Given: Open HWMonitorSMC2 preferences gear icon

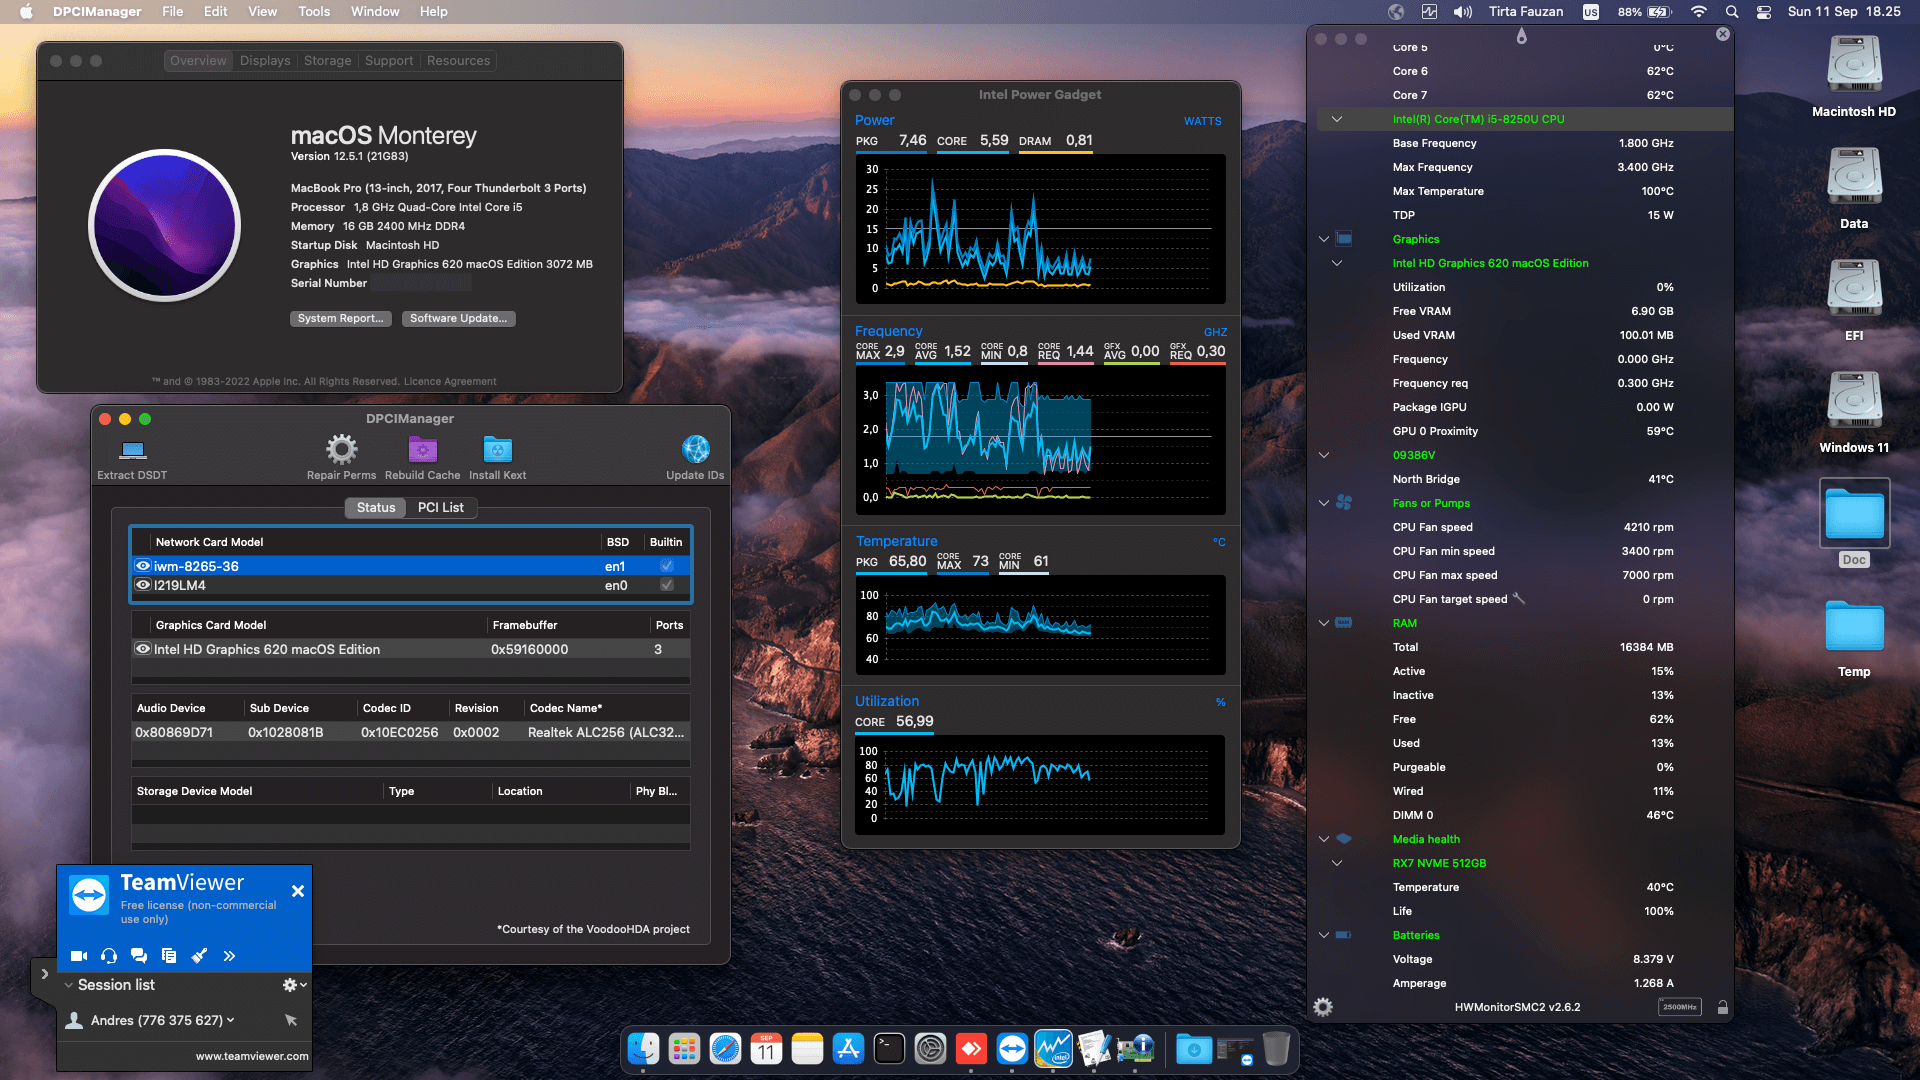Looking at the screenshot, I should (x=1322, y=1007).
